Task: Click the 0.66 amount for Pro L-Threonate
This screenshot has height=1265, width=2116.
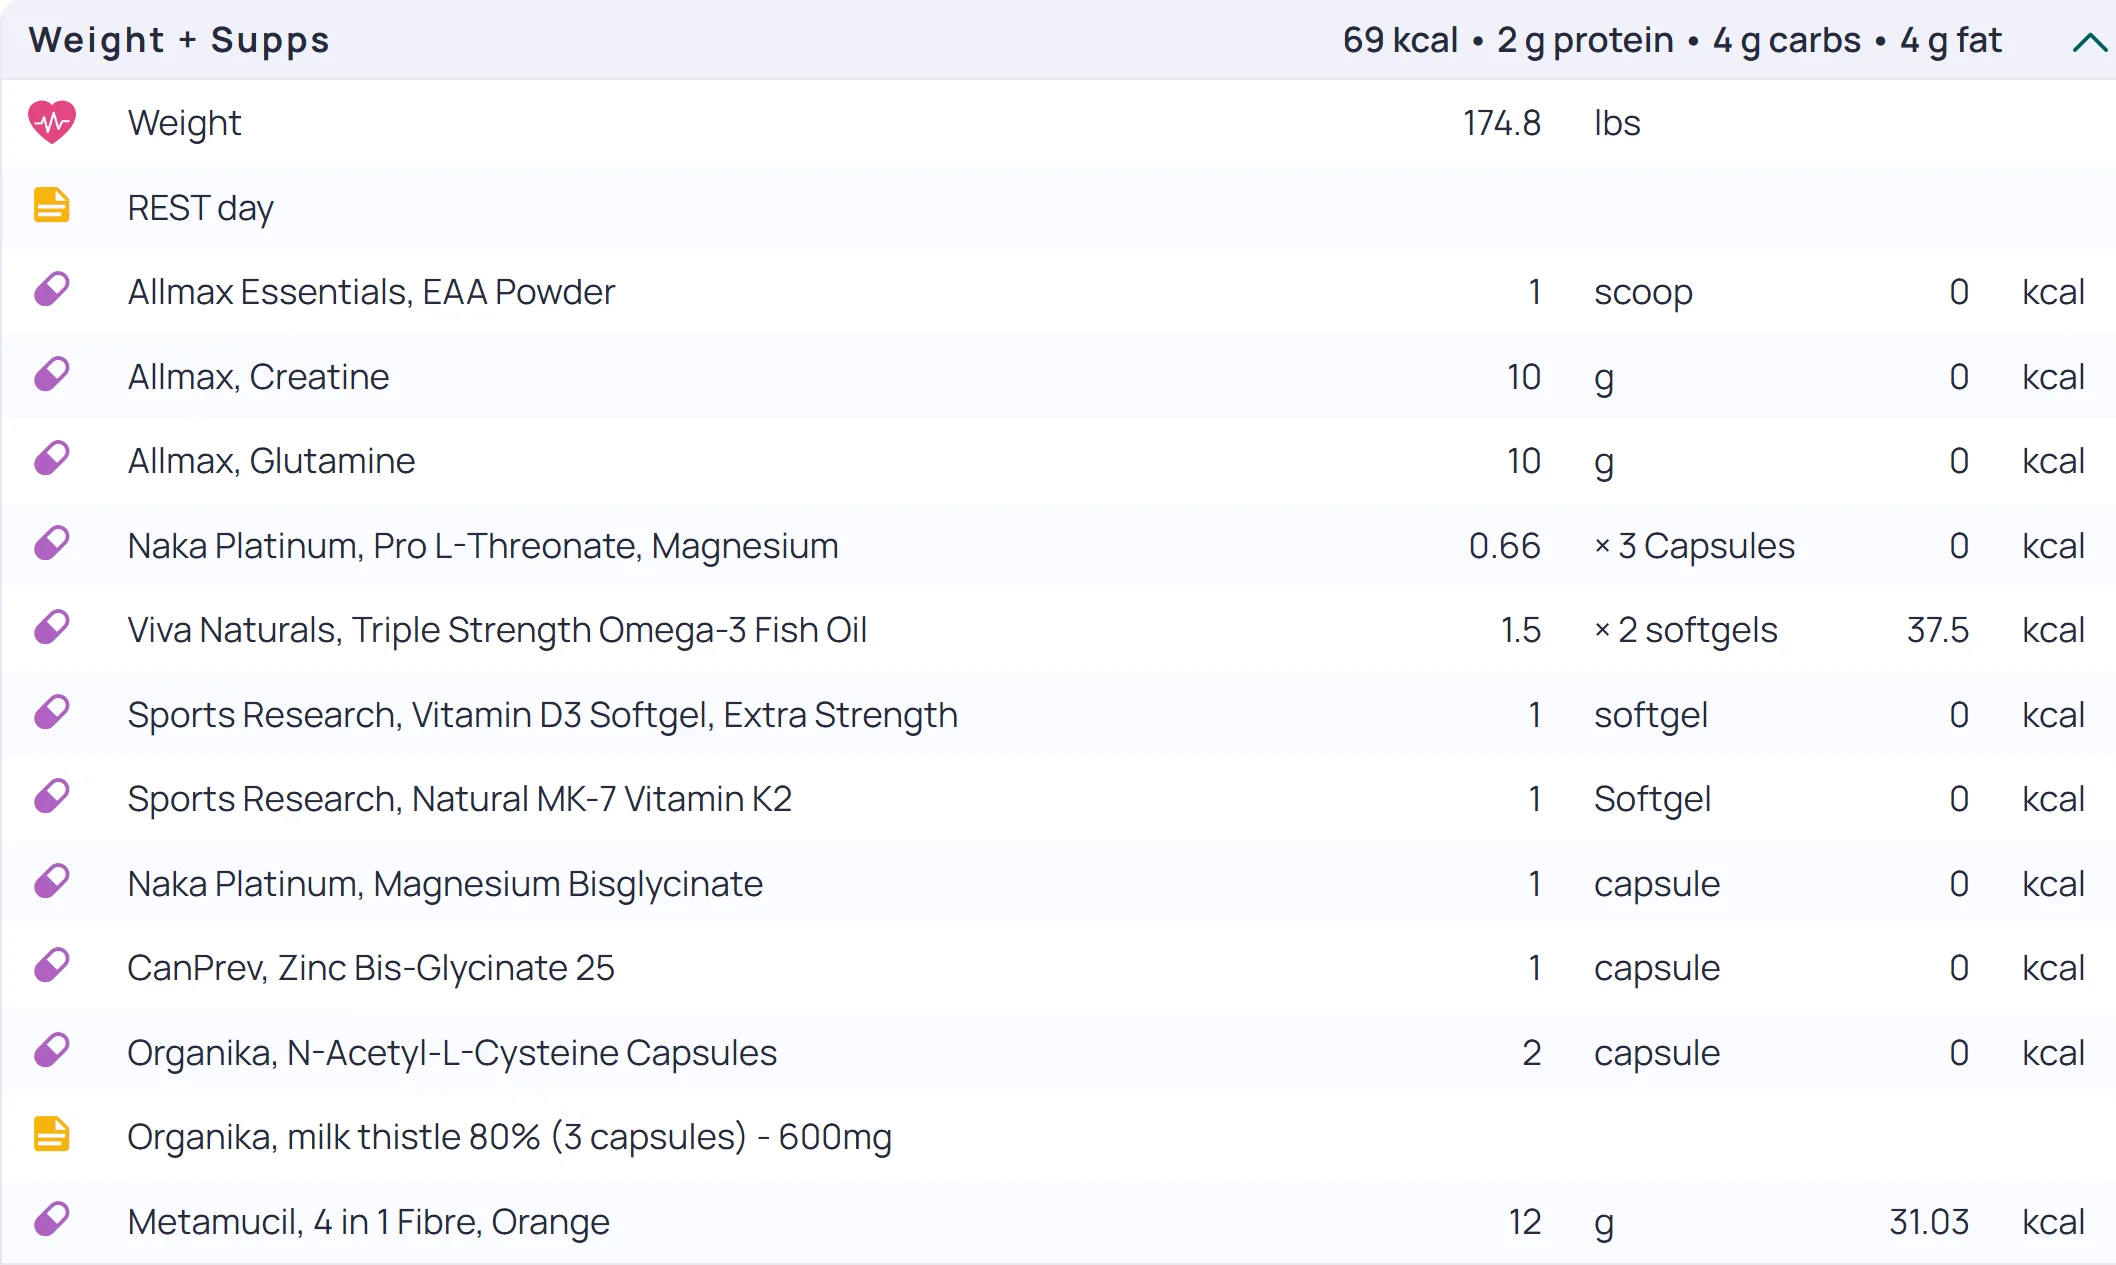Action: point(1504,546)
